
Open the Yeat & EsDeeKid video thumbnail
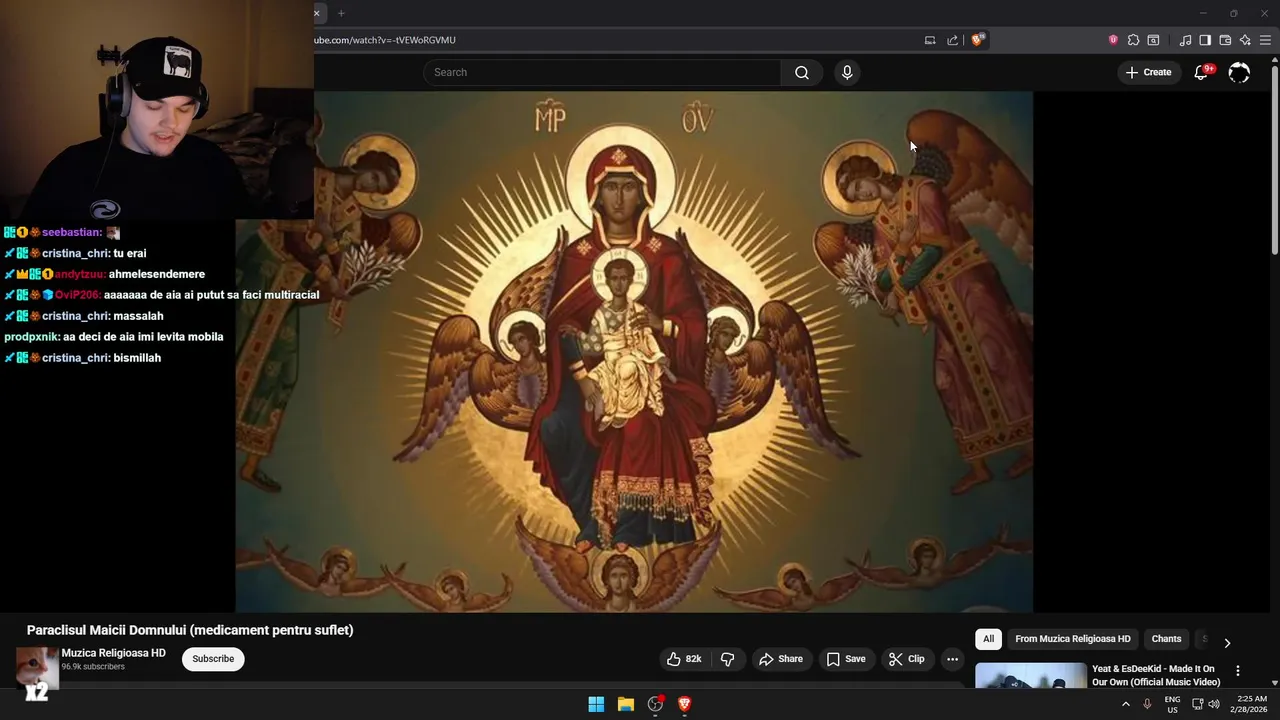coord(1030,676)
